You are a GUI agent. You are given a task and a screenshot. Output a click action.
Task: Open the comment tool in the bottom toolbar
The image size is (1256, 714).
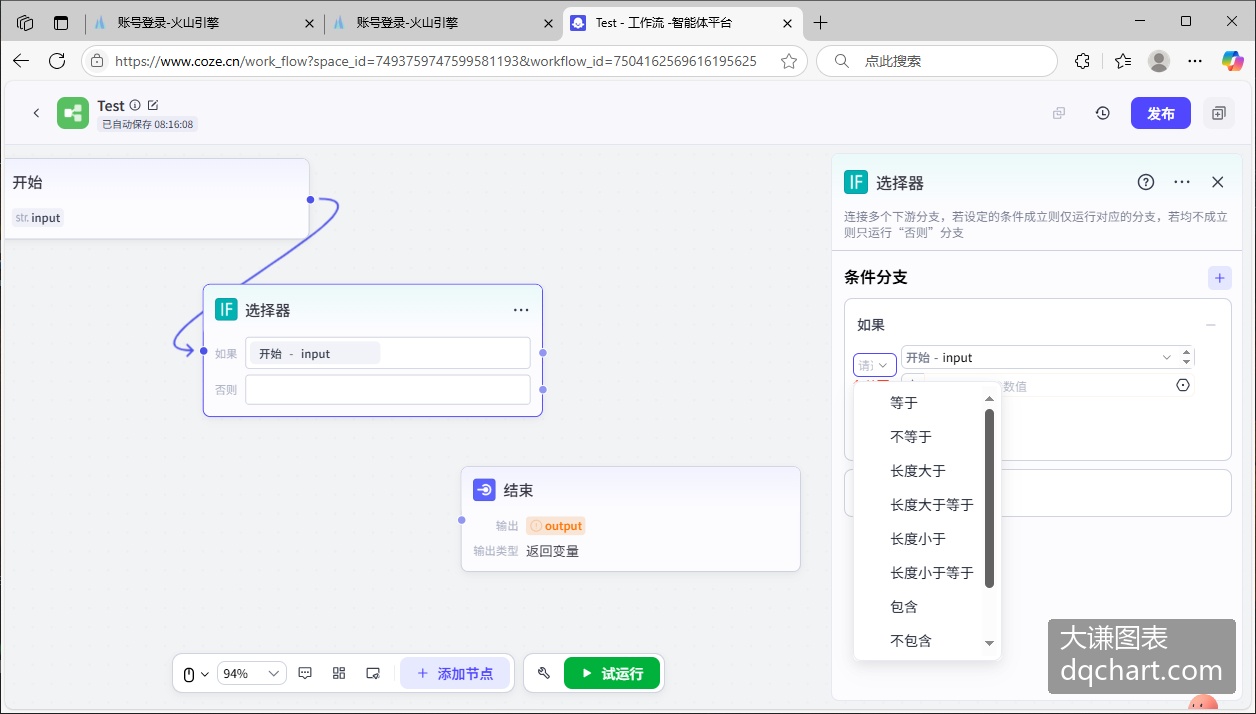point(306,674)
